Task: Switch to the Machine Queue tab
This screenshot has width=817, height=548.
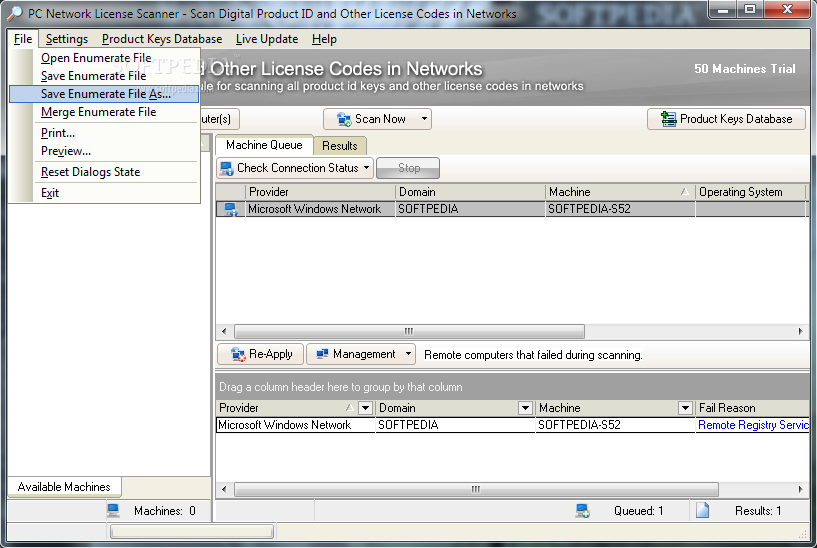Action: click(264, 145)
